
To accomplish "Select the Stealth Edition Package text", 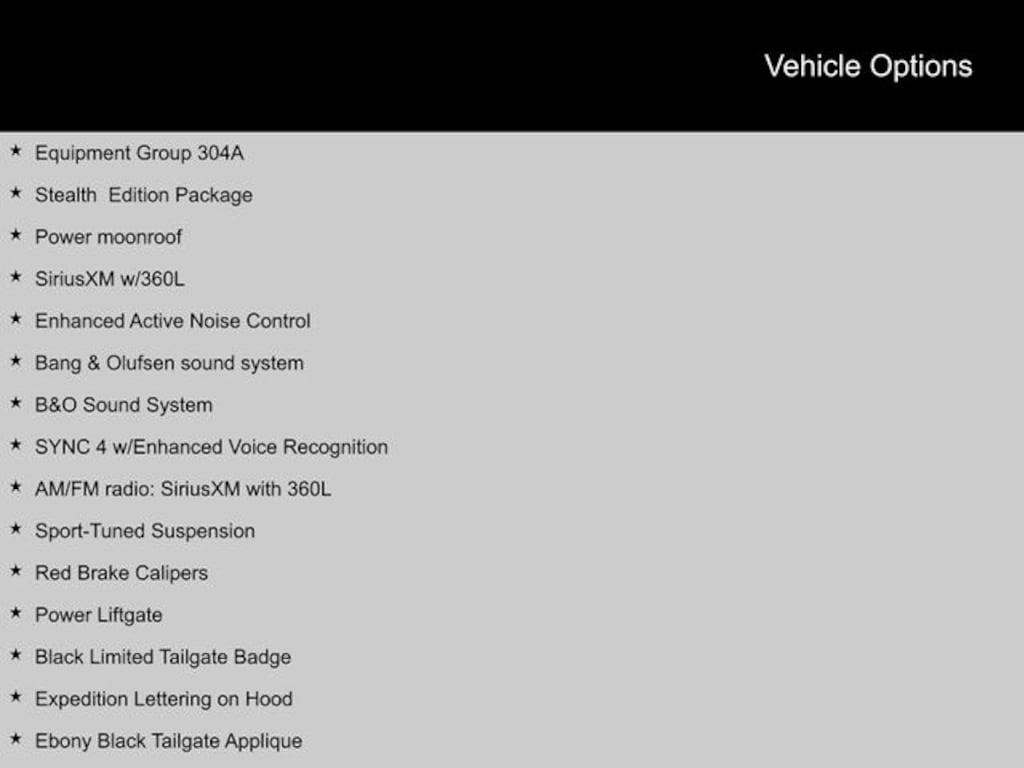I will point(143,195).
